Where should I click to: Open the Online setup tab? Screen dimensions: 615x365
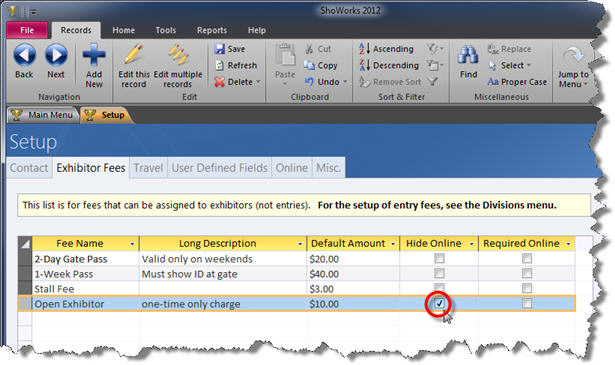click(x=291, y=168)
